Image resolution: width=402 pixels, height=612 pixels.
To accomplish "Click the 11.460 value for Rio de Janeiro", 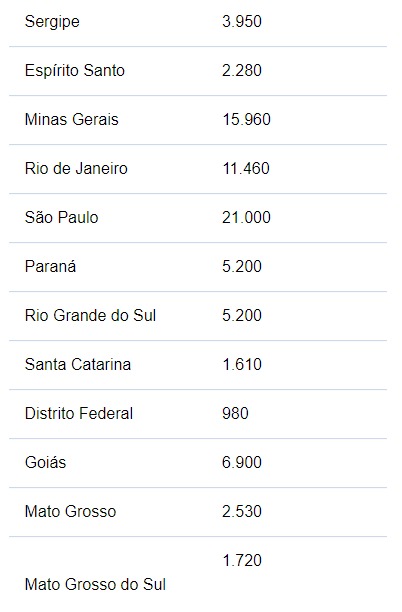I will pyautogui.click(x=246, y=169).
